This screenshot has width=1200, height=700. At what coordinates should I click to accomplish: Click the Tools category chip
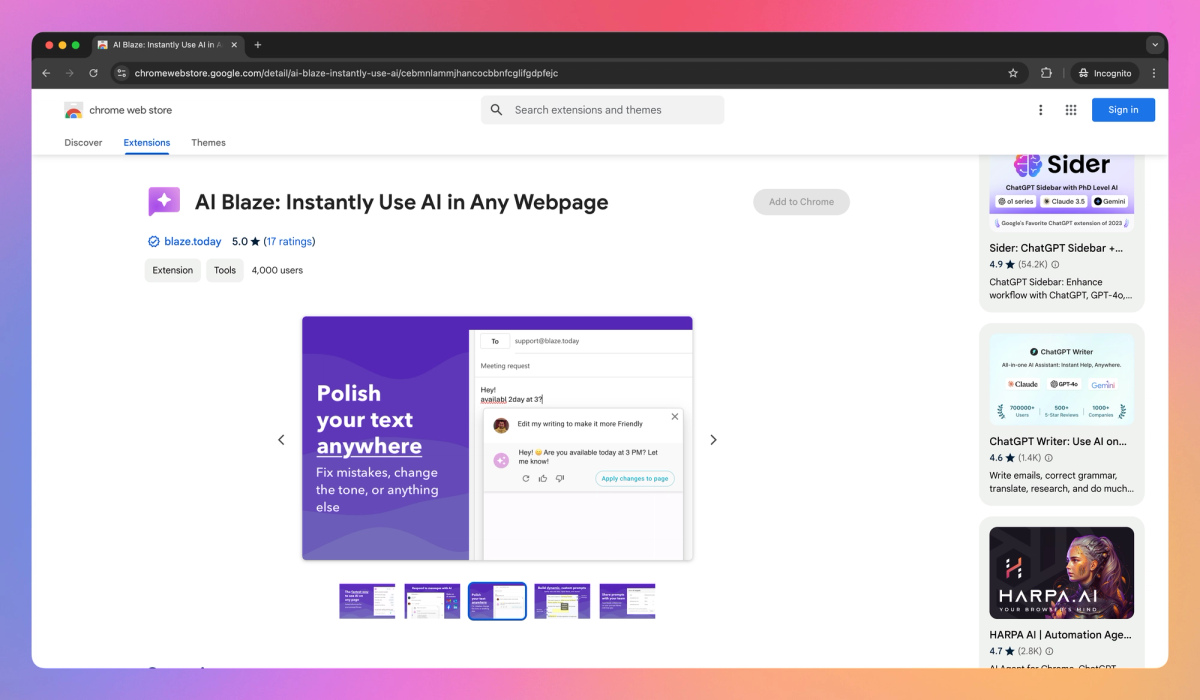(x=225, y=270)
